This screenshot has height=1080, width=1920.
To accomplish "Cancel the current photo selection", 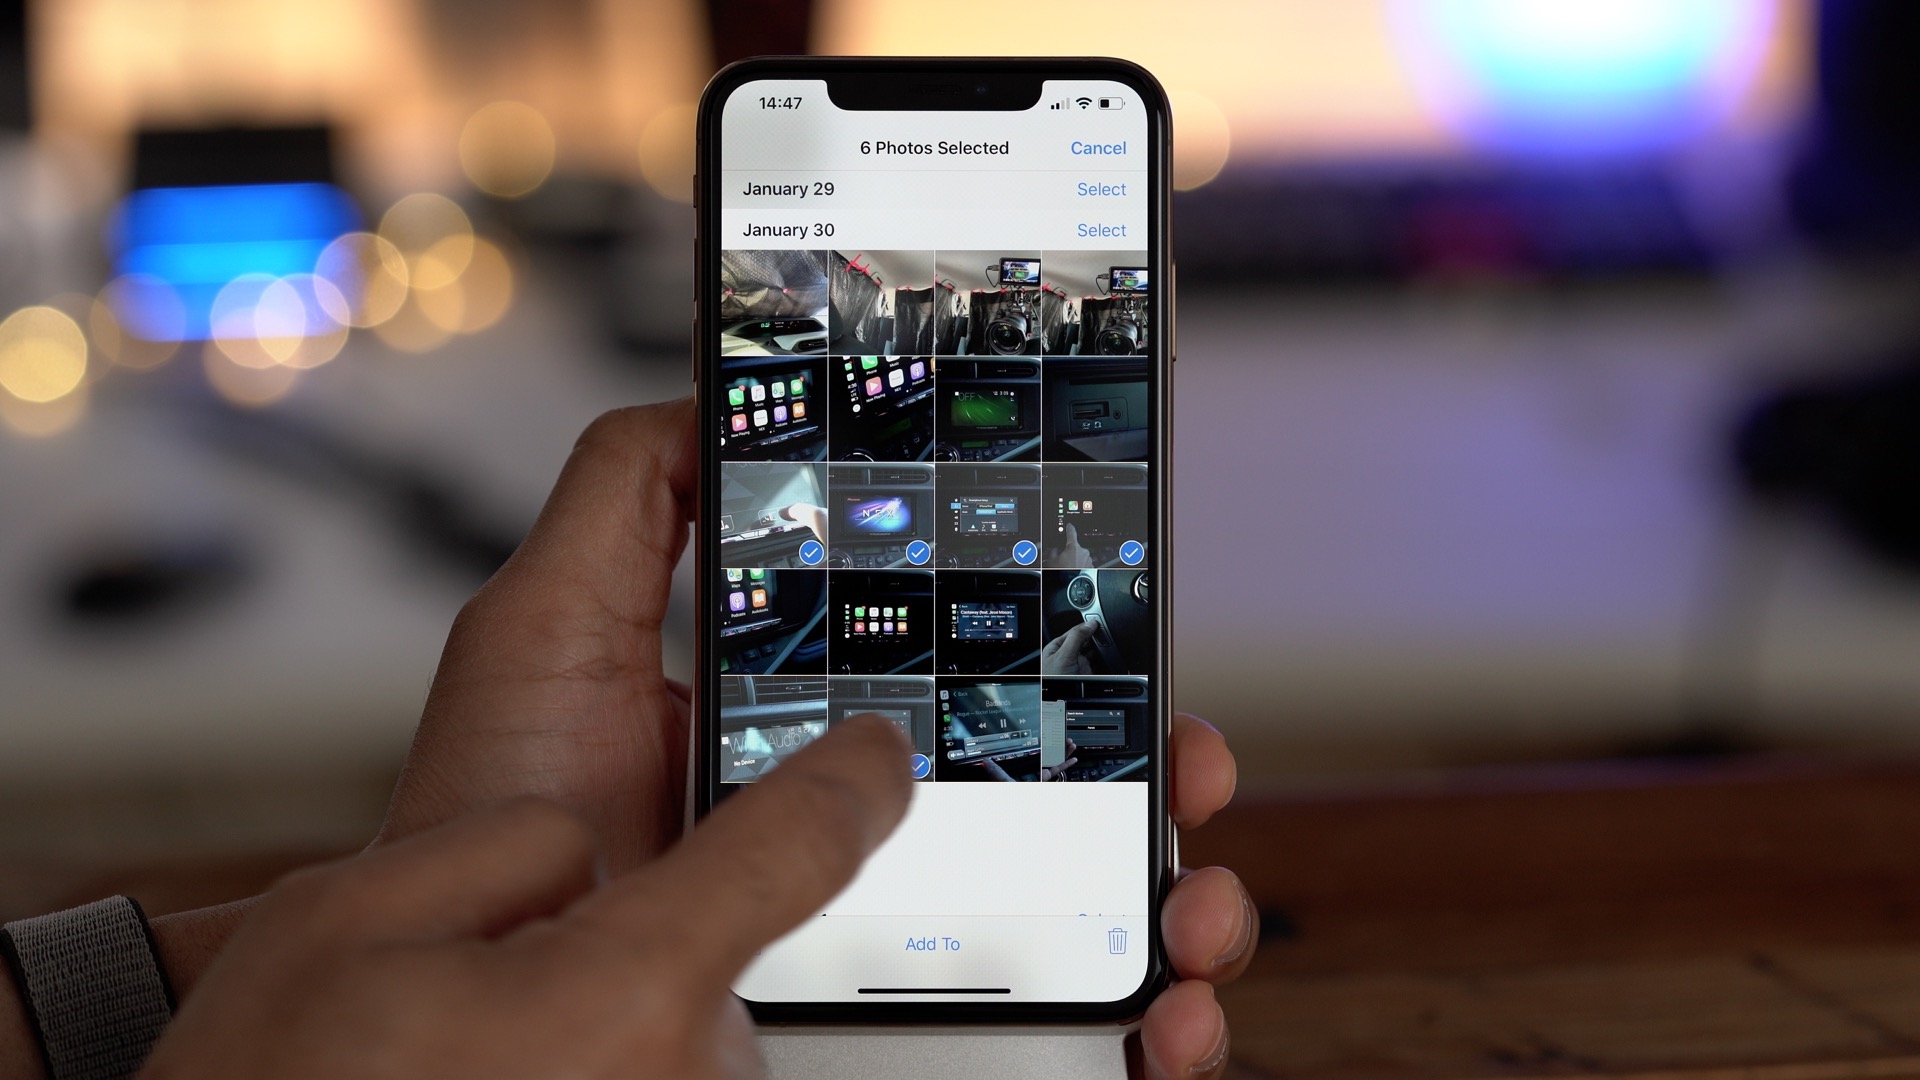I will 1098,146.
